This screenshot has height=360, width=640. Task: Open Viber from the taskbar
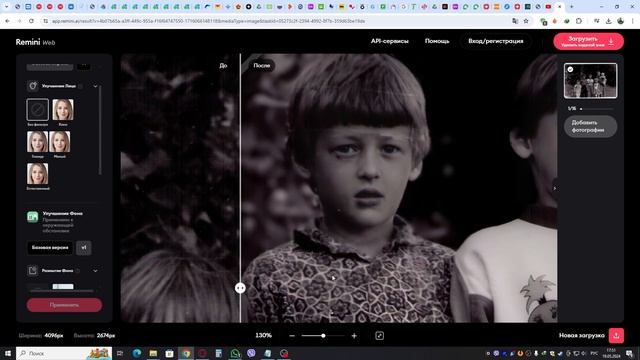(251, 353)
